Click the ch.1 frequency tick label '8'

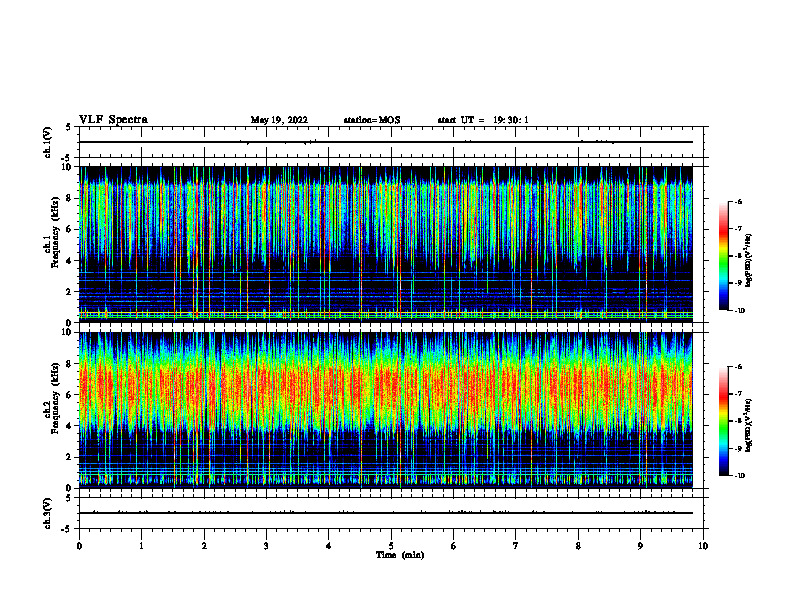(x=70, y=198)
